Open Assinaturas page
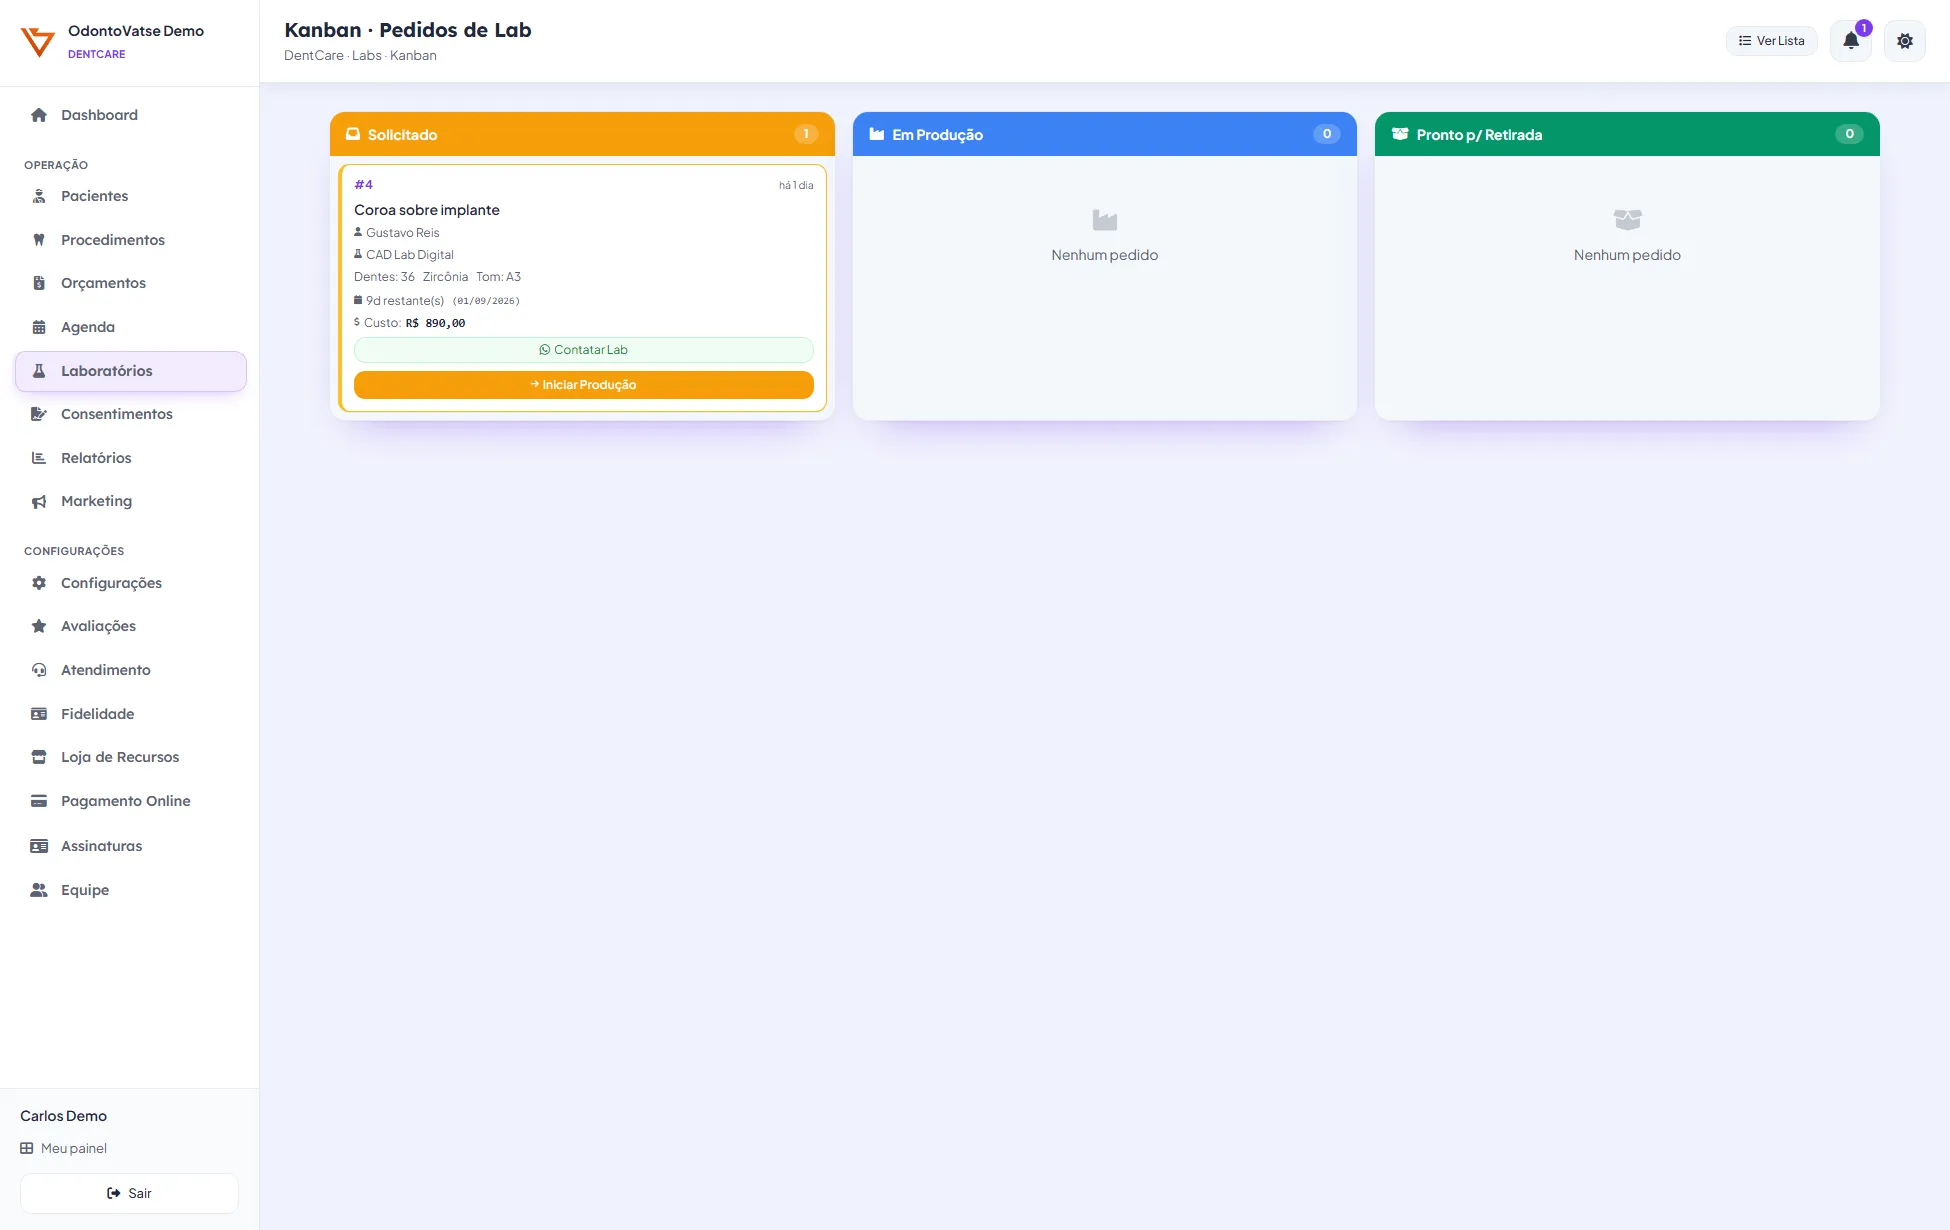The width and height of the screenshot is (1950, 1230). (131, 846)
